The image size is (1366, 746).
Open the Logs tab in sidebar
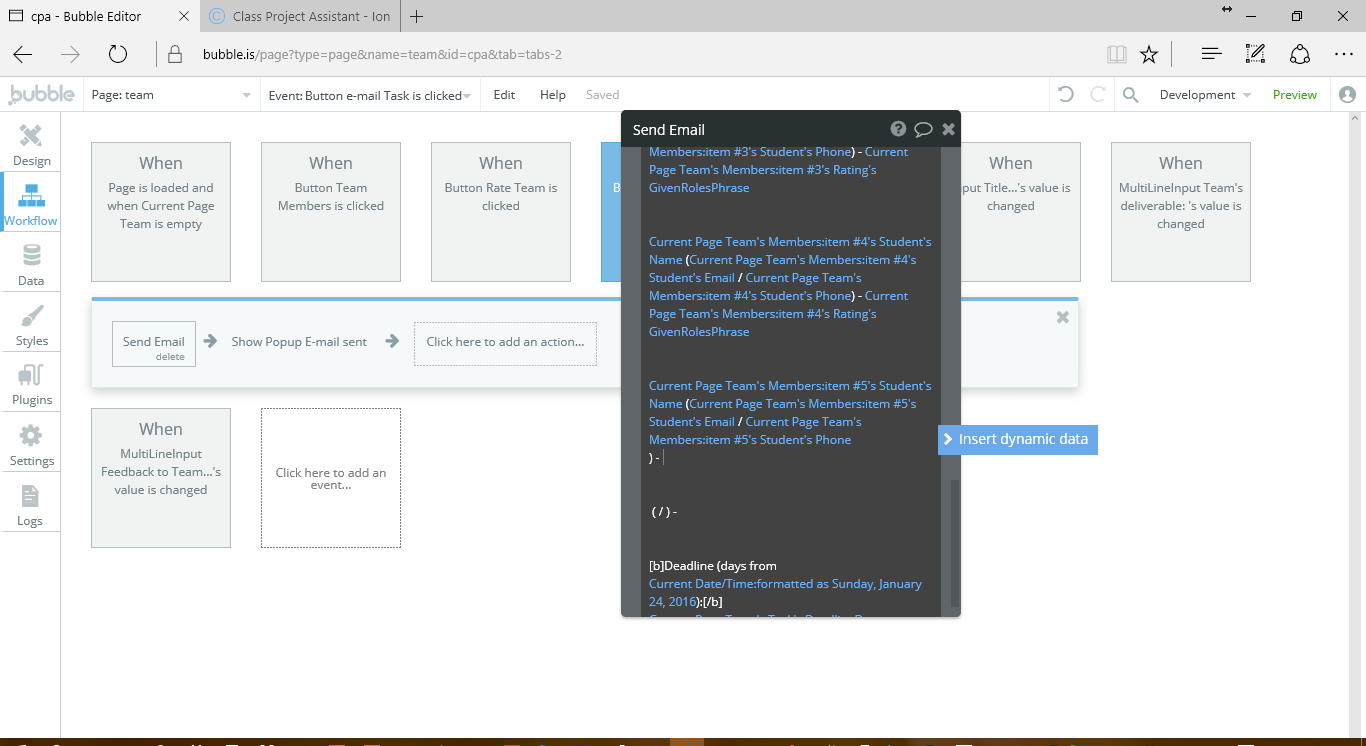click(x=31, y=505)
